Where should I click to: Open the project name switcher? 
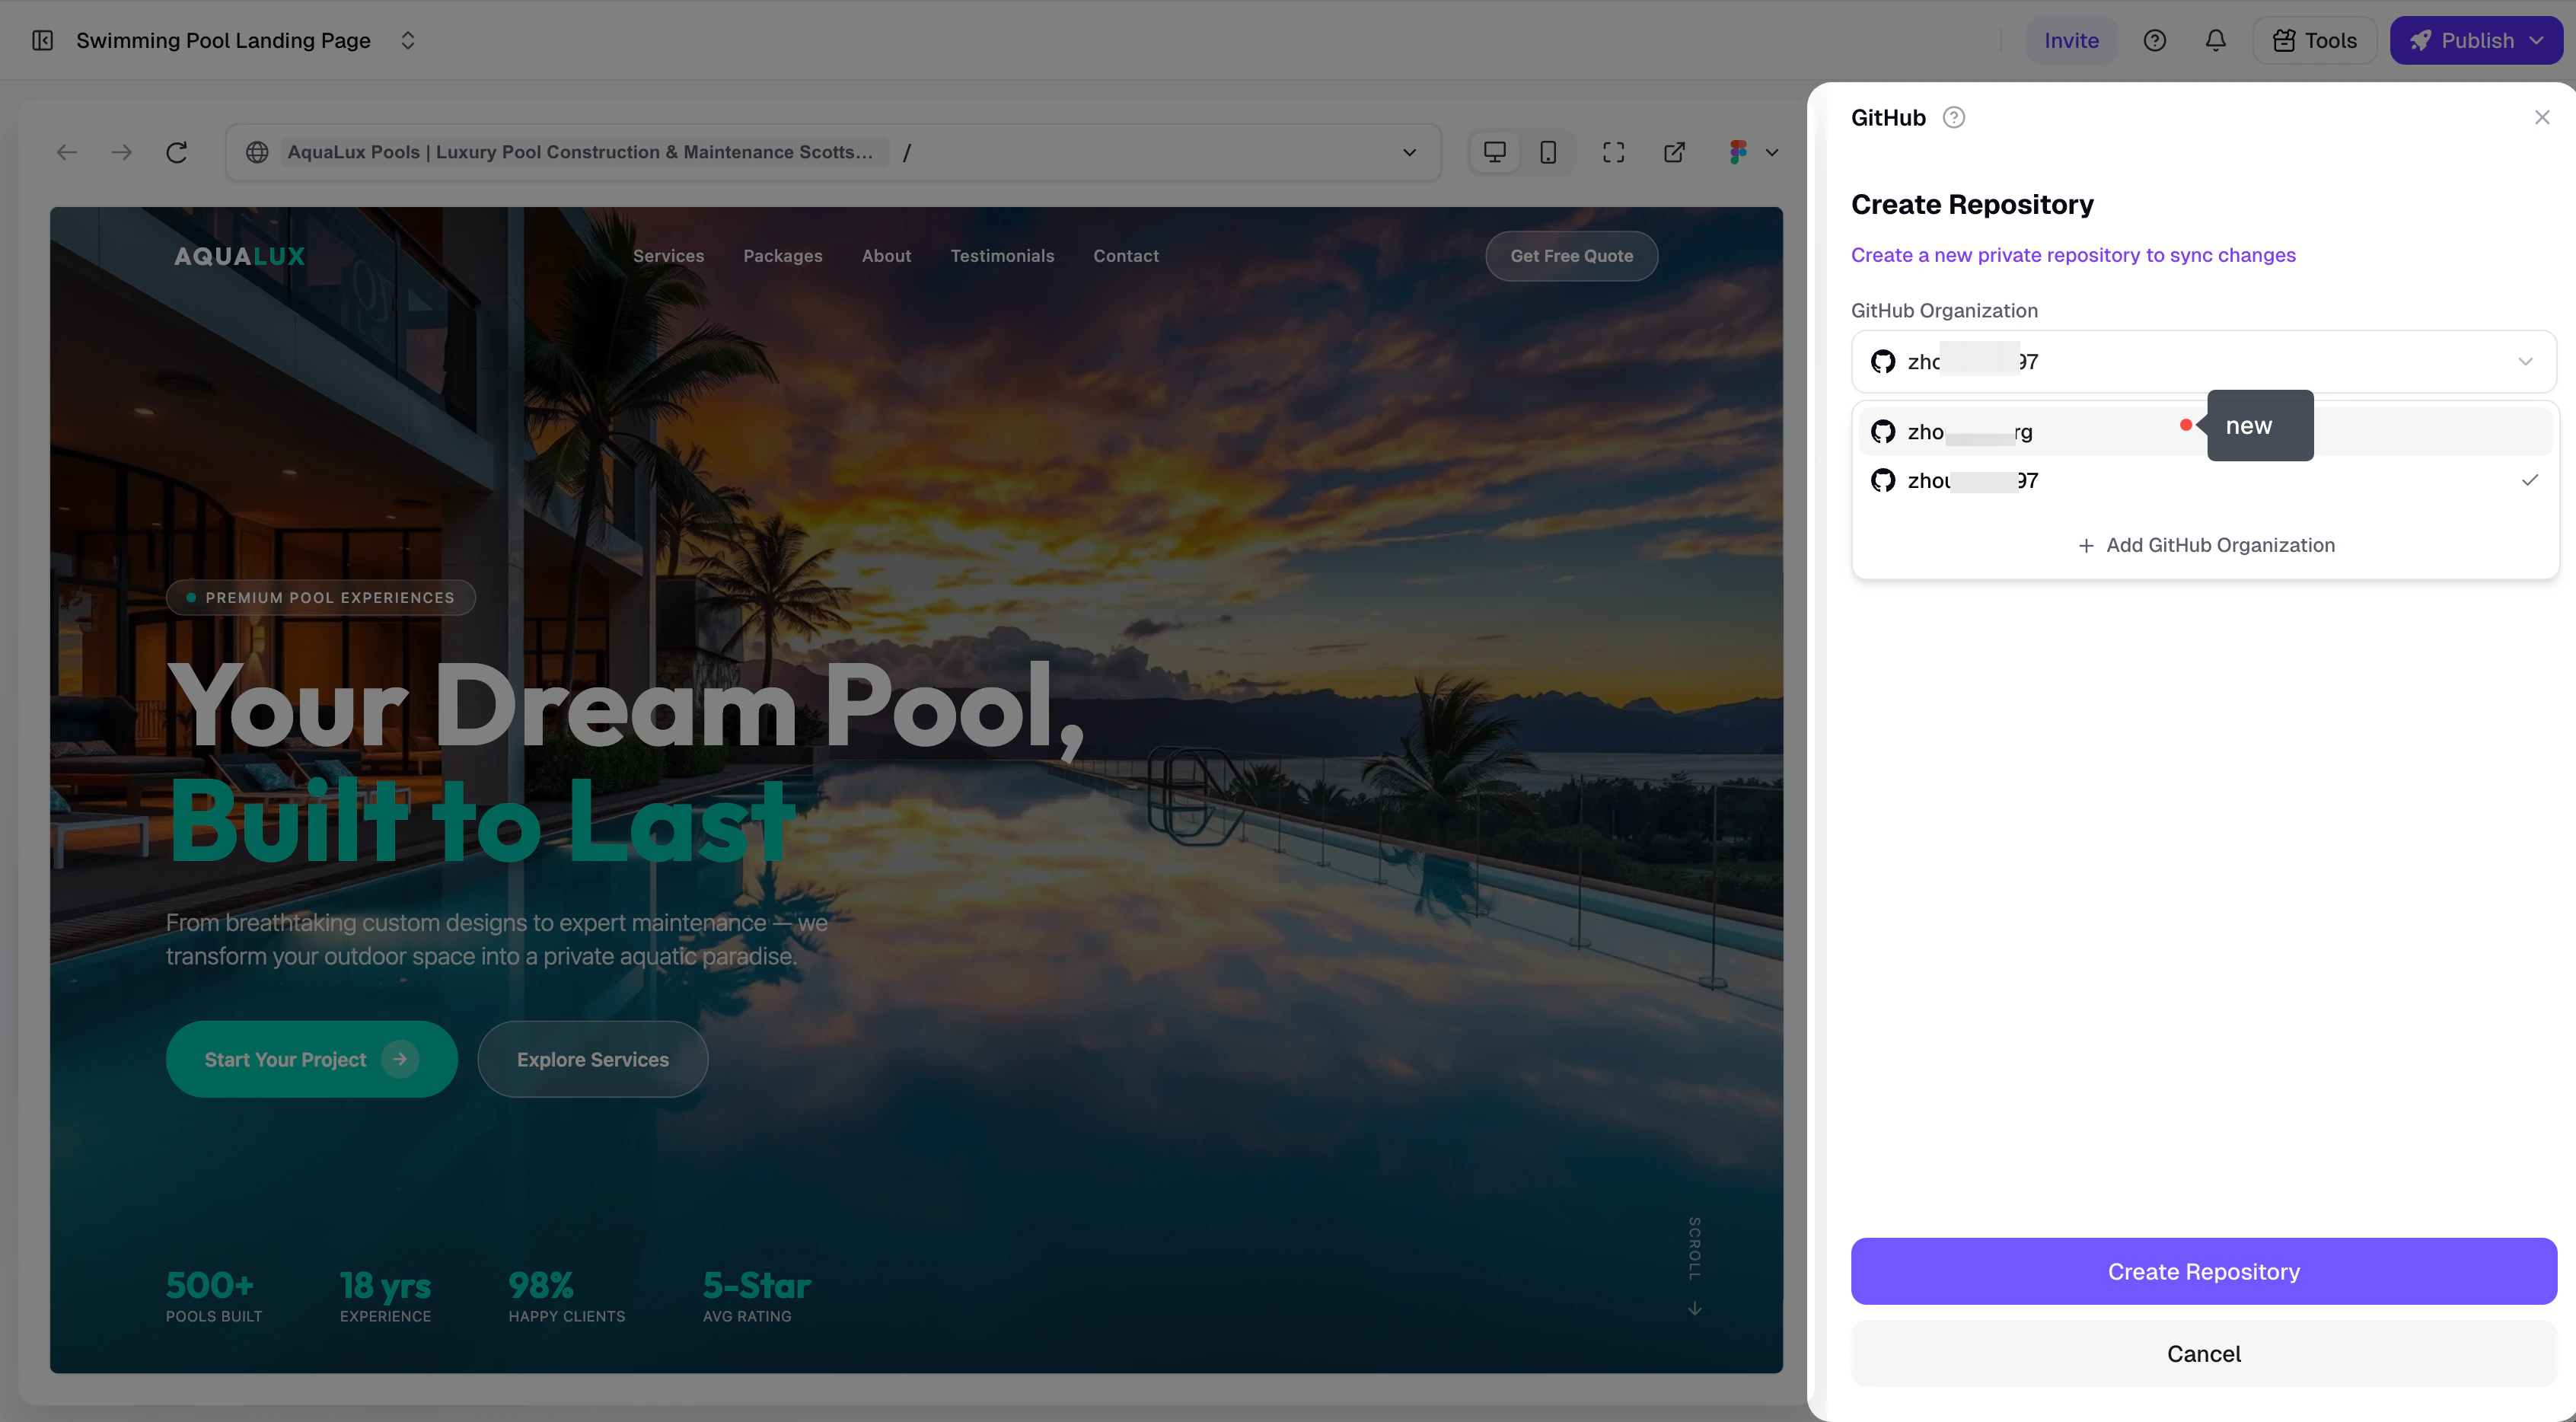pos(407,40)
